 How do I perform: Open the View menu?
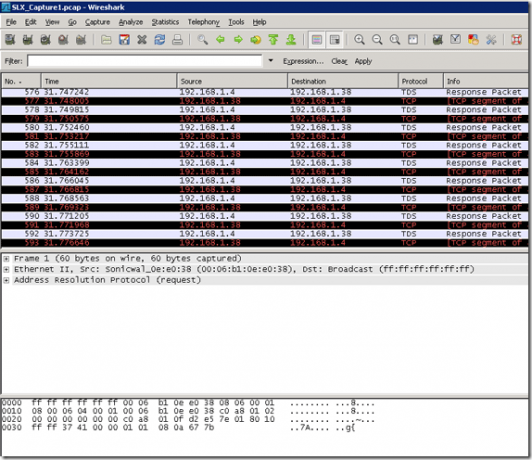coord(52,22)
